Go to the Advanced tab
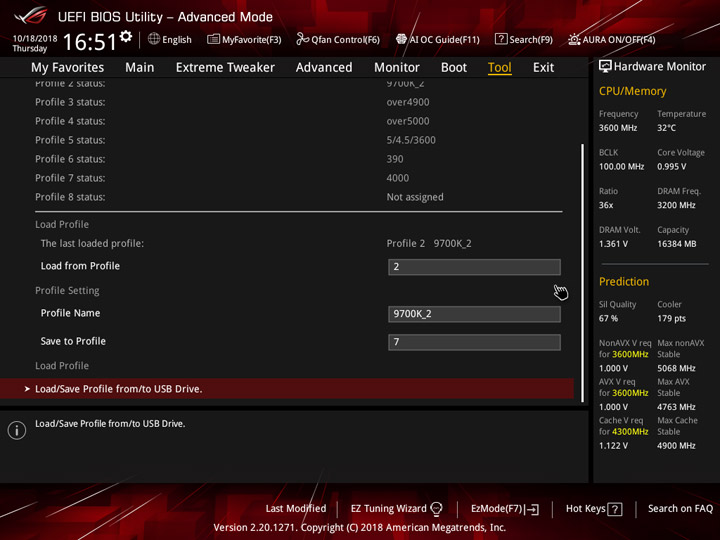Image resolution: width=720 pixels, height=540 pixels. tap(324, 68)
